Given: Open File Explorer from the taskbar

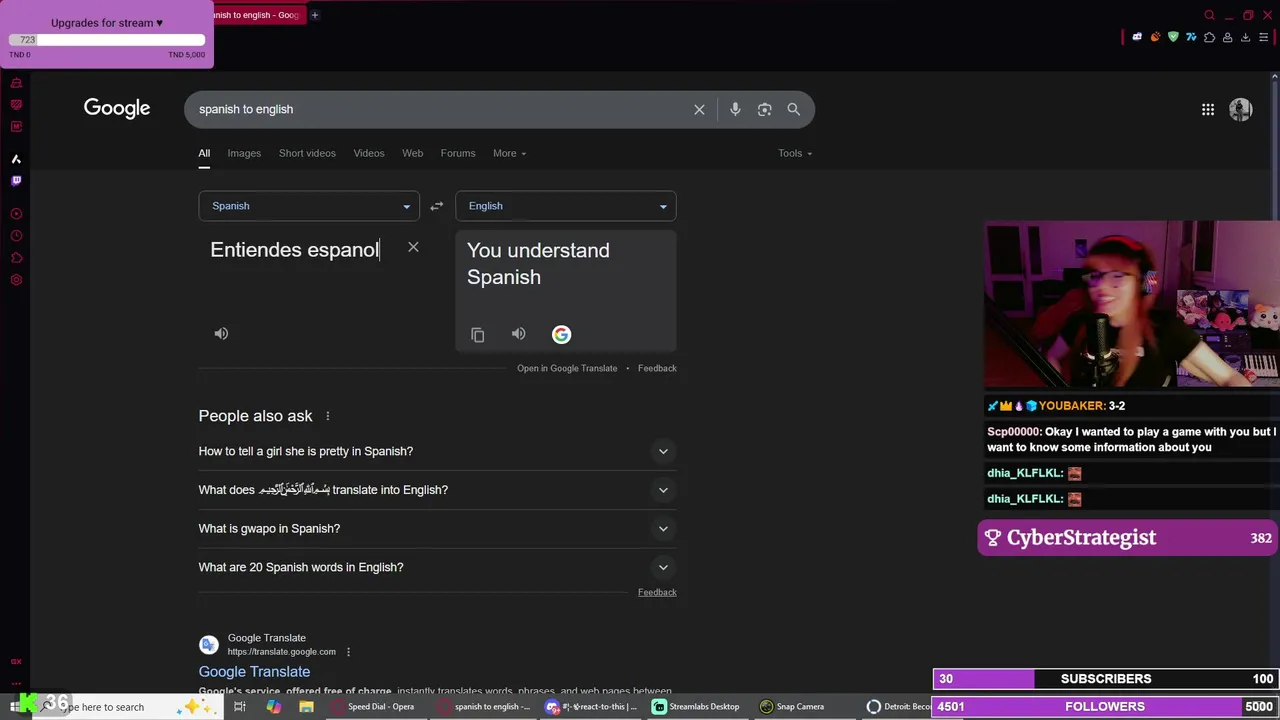Looking at the screenshot, I should point(306,707).
